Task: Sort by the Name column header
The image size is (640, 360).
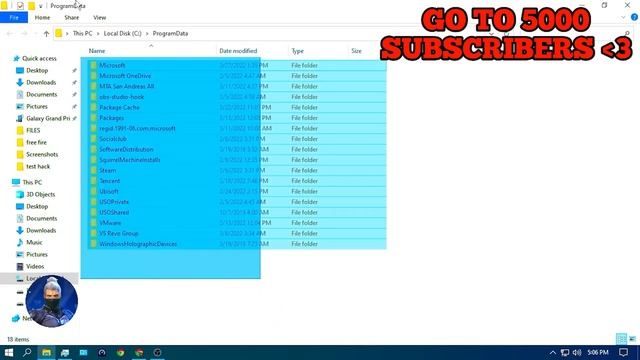Action: (97, 51)
